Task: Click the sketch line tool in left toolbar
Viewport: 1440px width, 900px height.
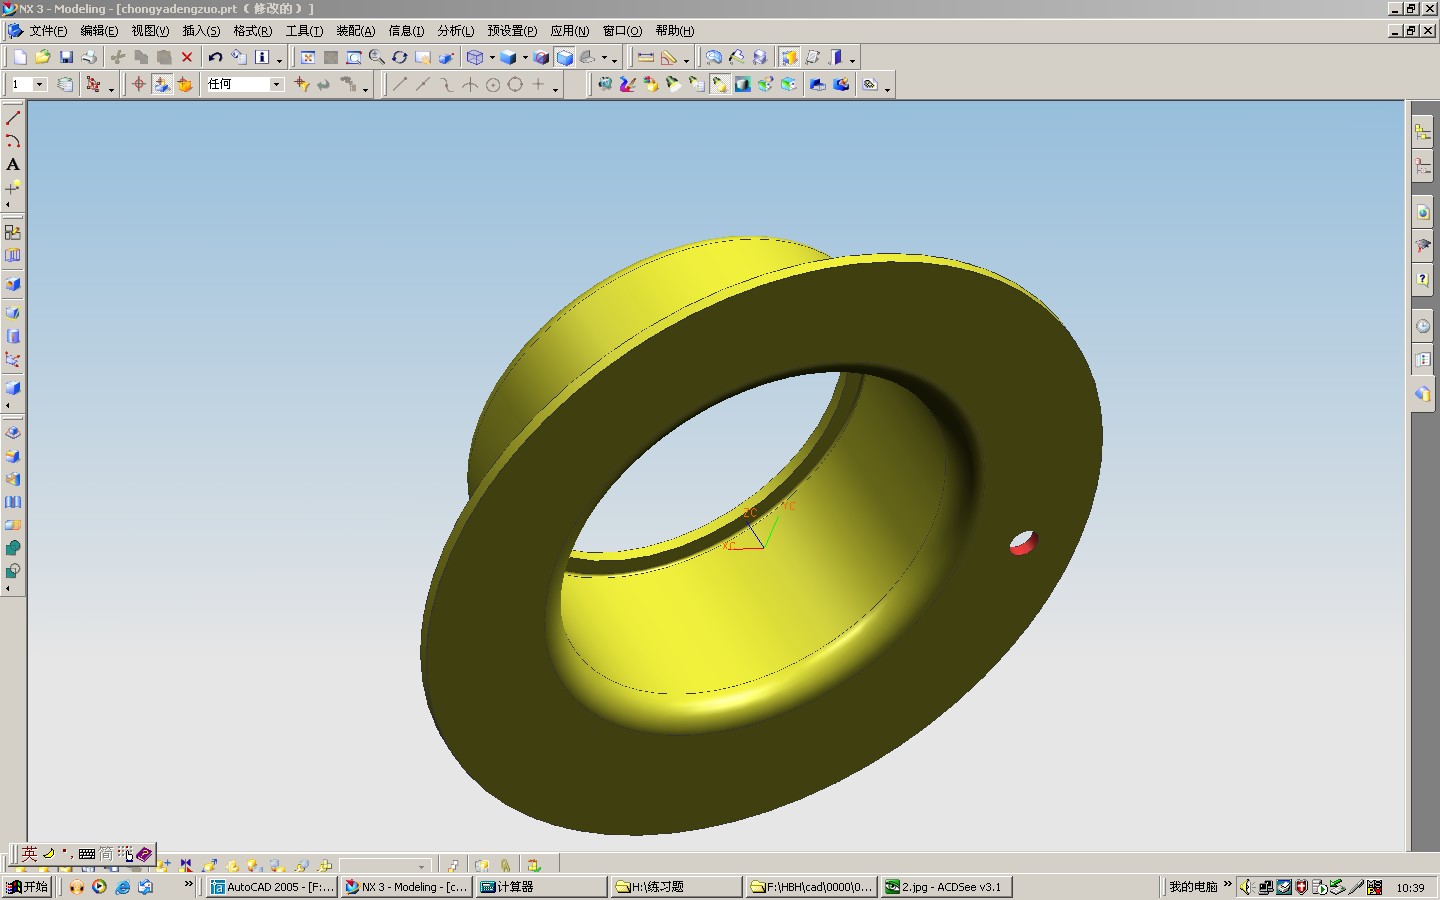Action: tap(13, 118)
